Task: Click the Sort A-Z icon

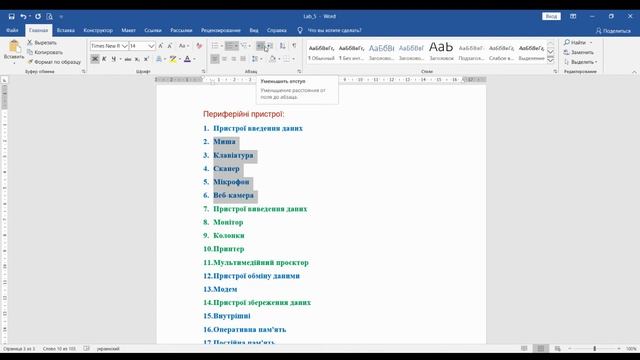Action: [x=282, y=46]
